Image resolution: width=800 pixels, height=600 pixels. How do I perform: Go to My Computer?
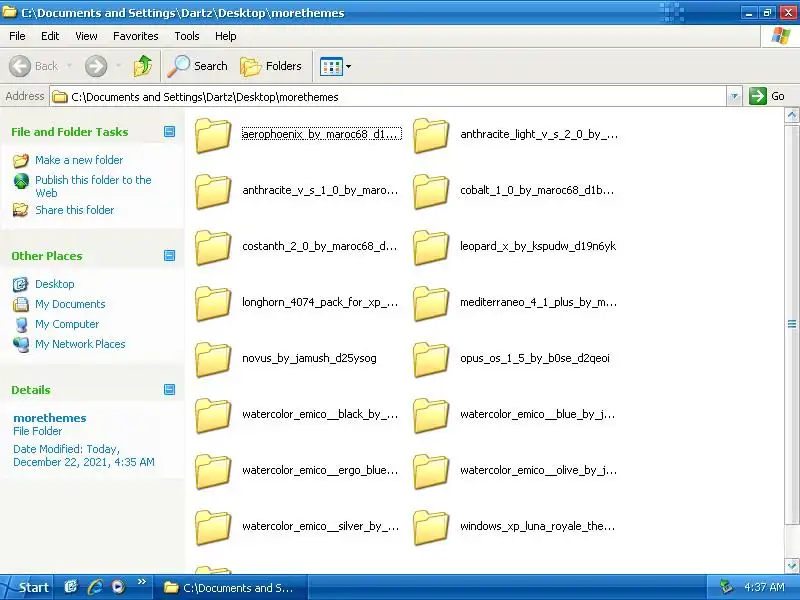coord(67,324)
